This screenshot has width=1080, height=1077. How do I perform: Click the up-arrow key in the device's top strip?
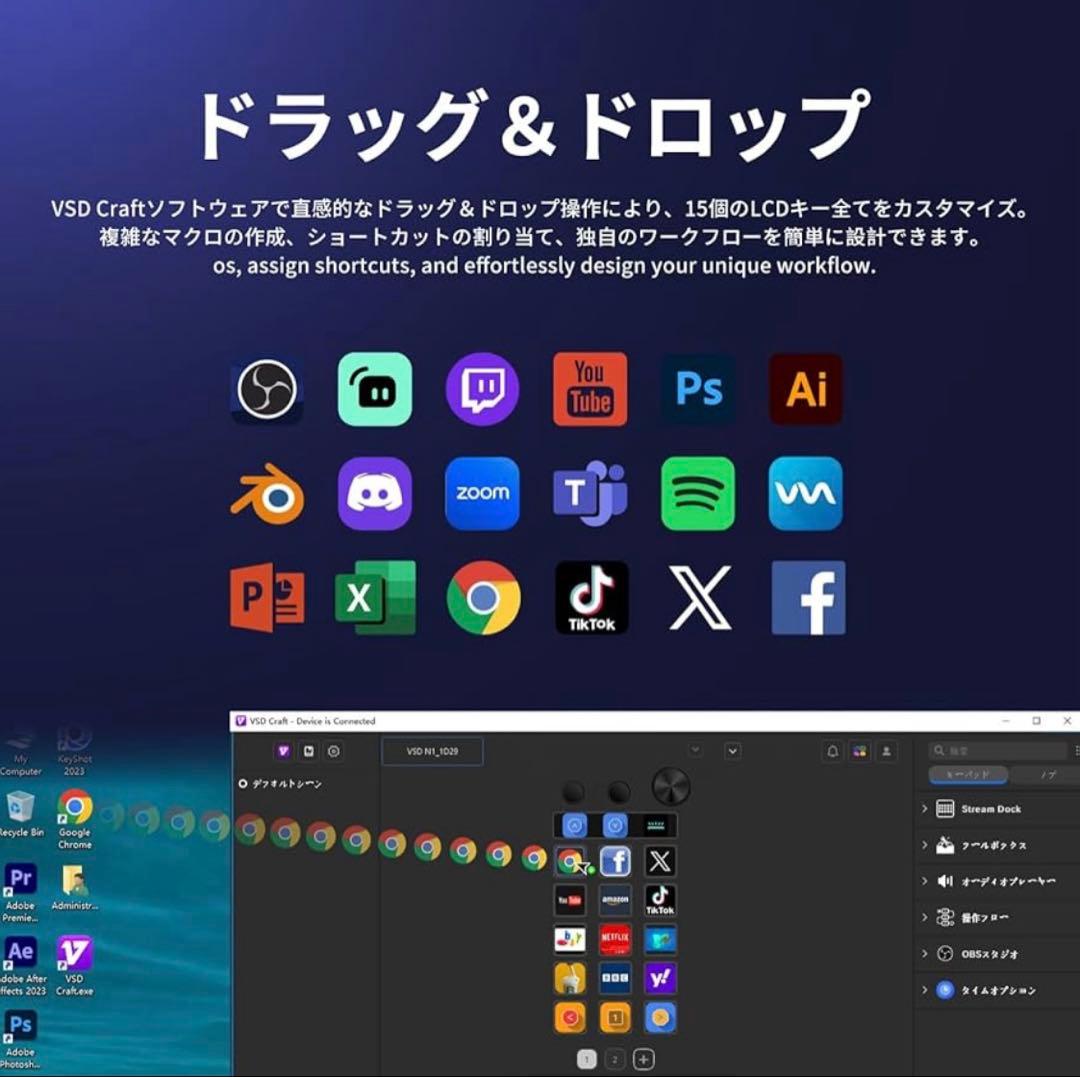coord(574,825)
